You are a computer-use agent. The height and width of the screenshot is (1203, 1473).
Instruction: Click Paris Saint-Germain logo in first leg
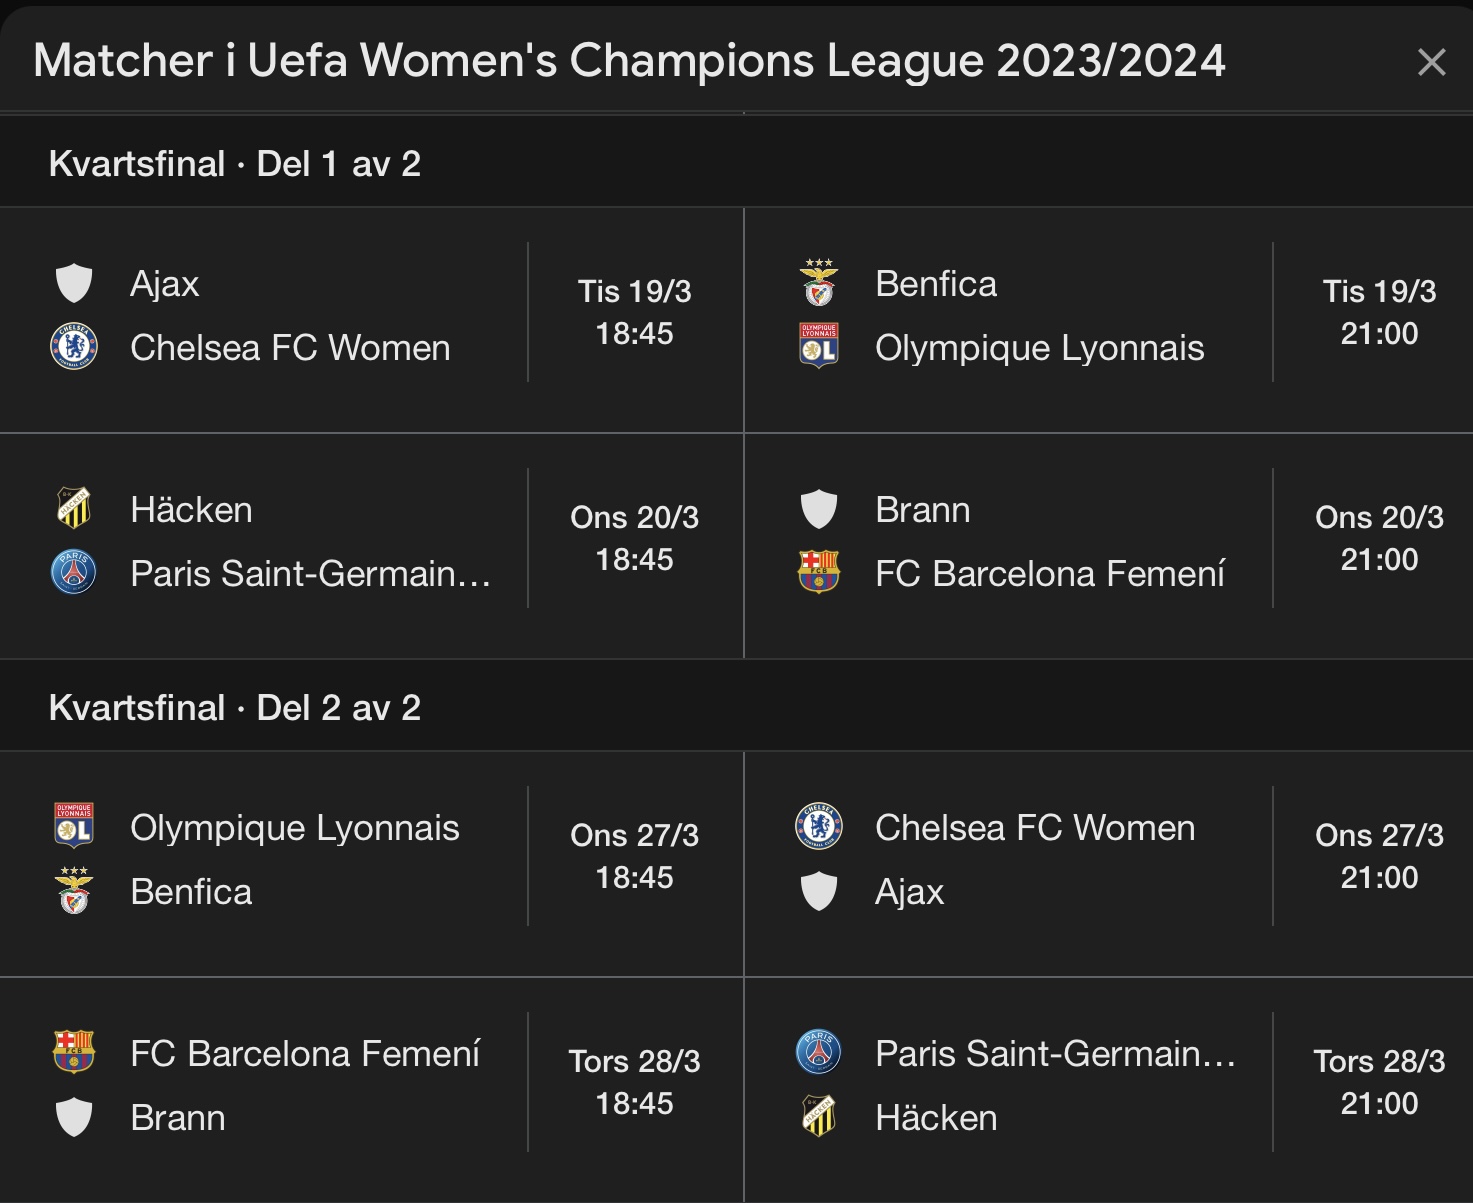pos(74,573)
